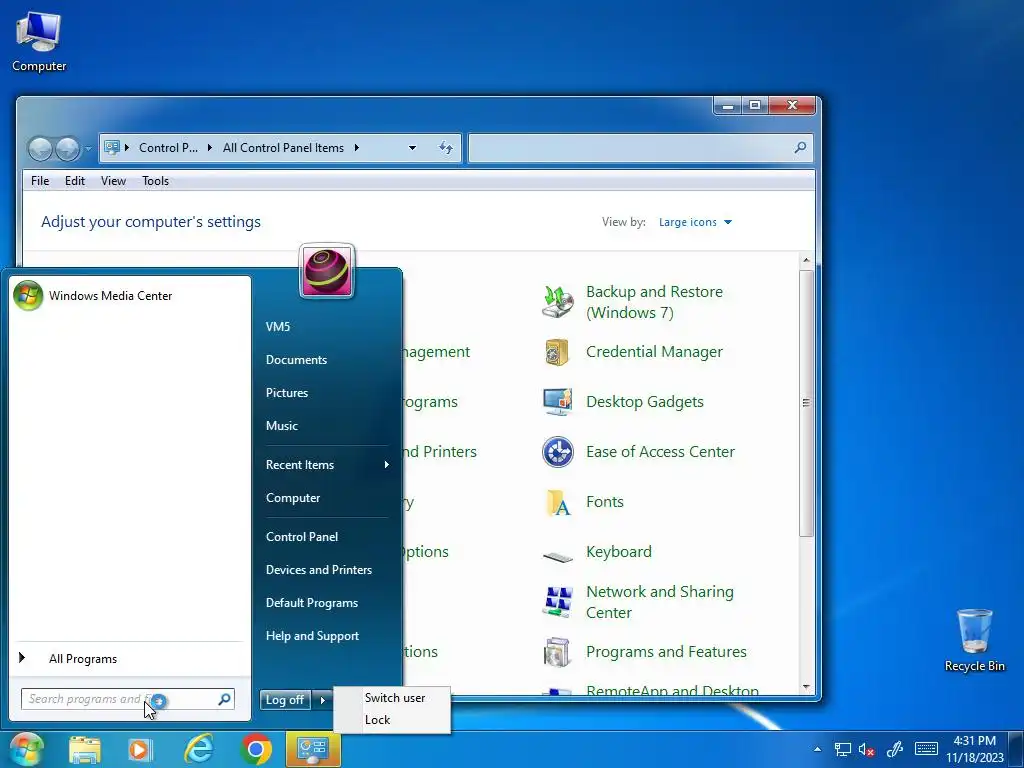Open the Tools menu
The height and width of the screenshot is (768, 1024).
155,181
